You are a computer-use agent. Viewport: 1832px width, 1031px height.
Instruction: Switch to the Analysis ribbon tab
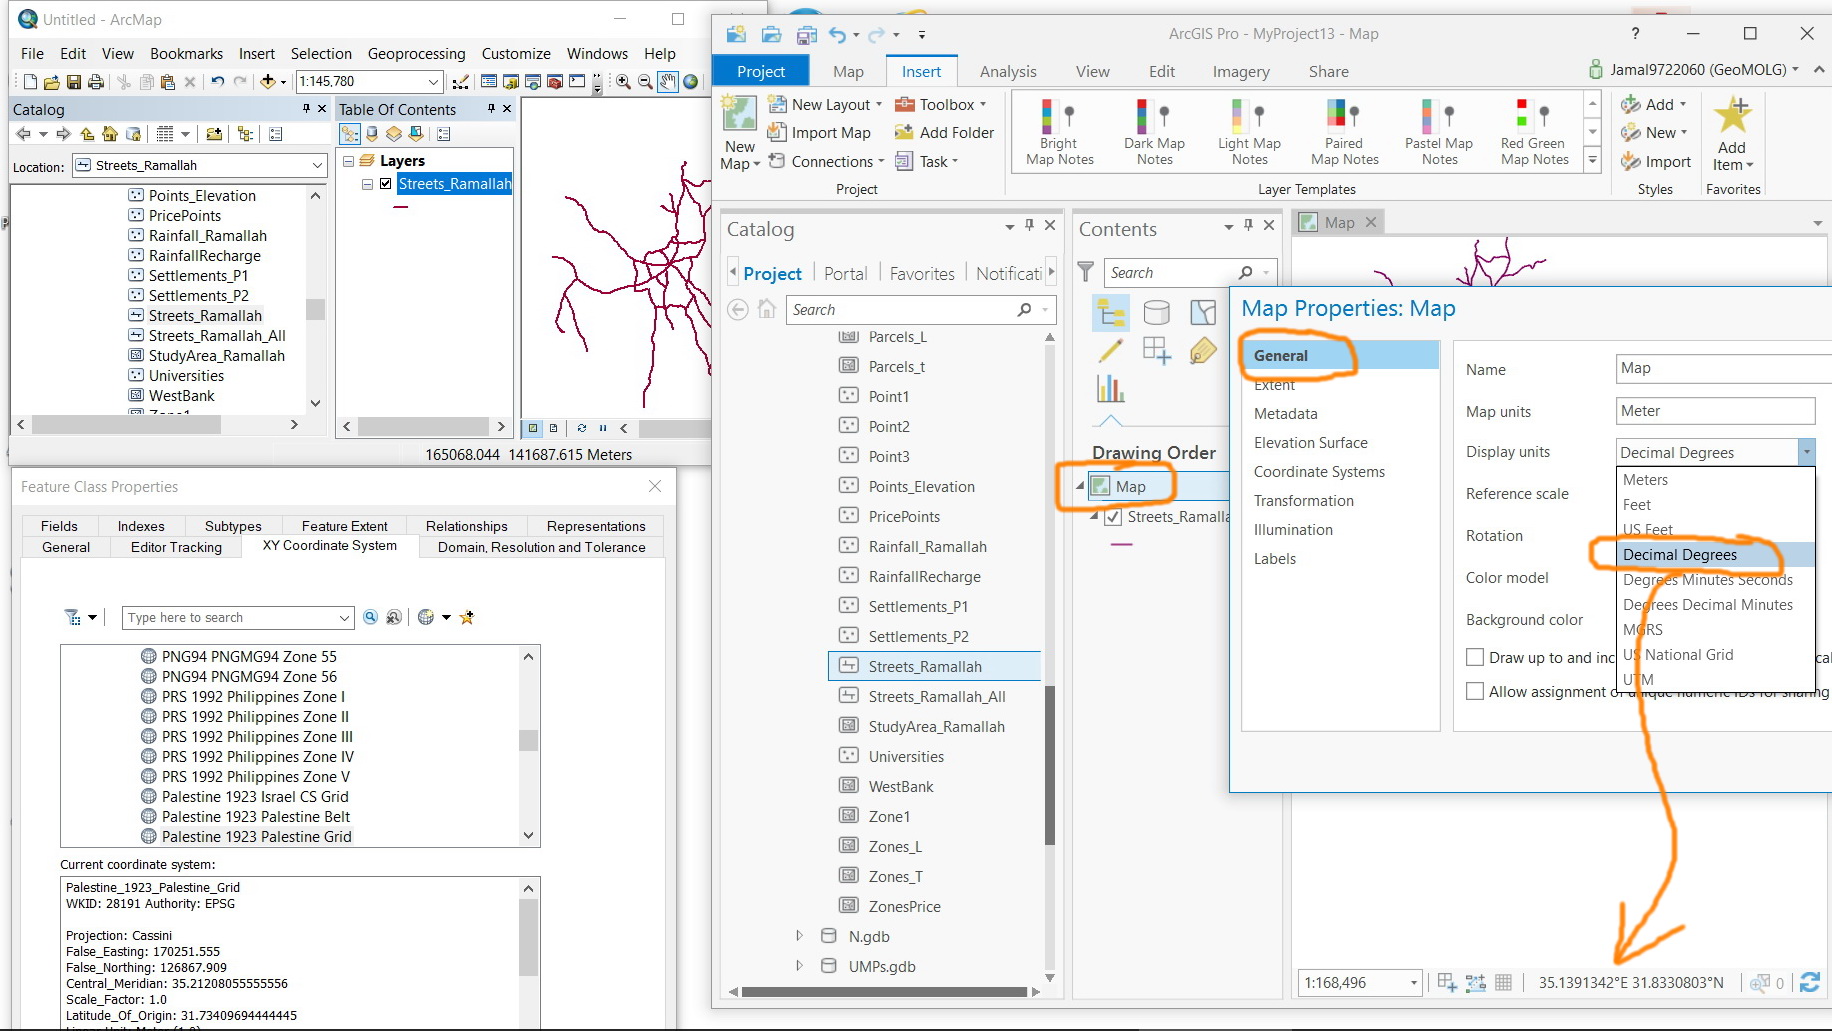[x=1008, y=72]
